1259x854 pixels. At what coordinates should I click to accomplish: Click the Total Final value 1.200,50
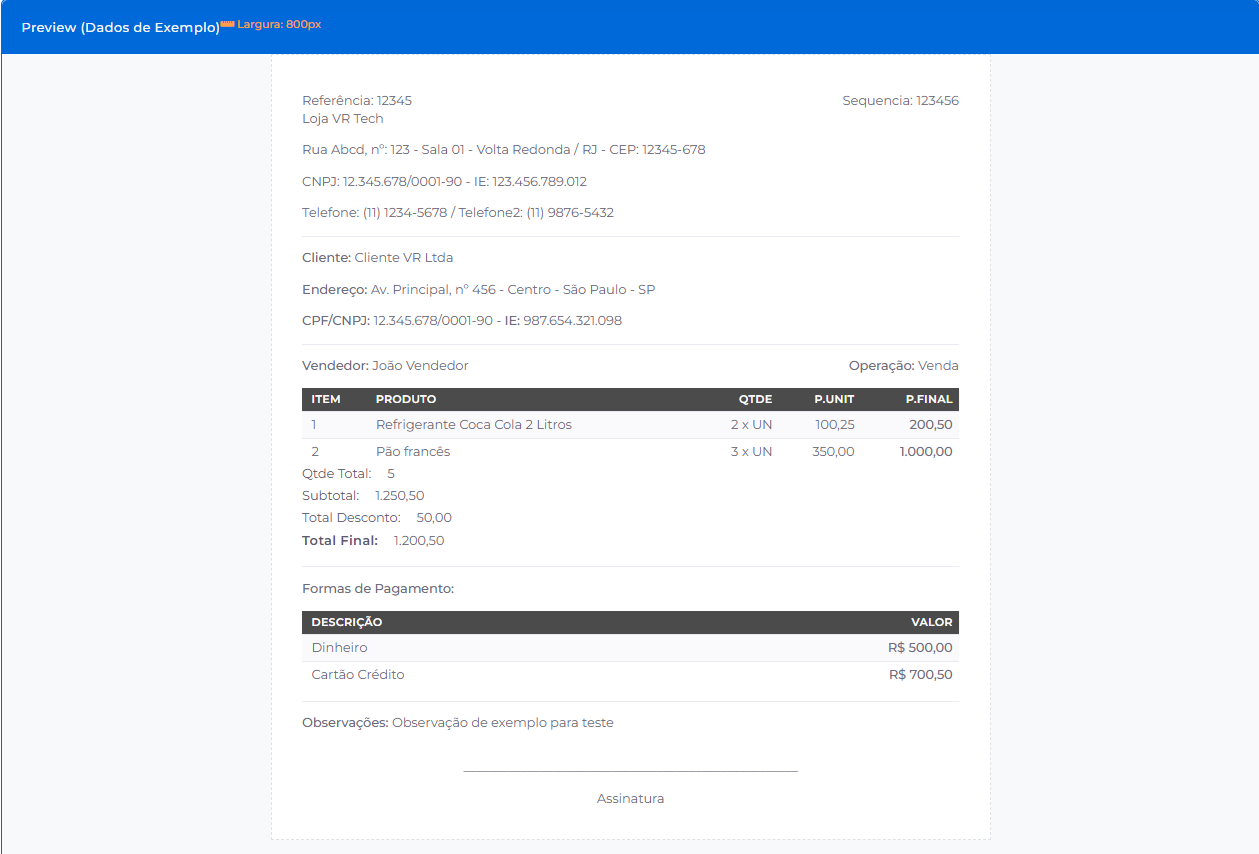pyautogui.click(x=419, y=541)
